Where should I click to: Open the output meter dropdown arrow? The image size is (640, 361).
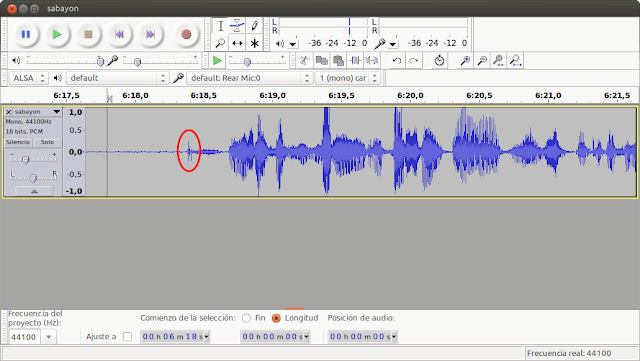pos(293,44)
